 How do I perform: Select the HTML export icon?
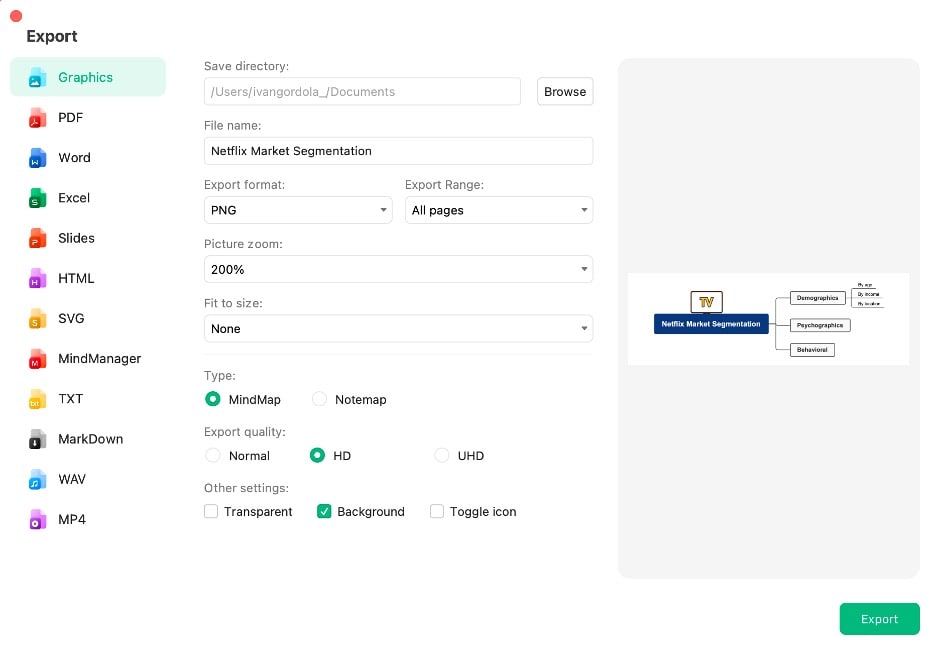(38, 279)
